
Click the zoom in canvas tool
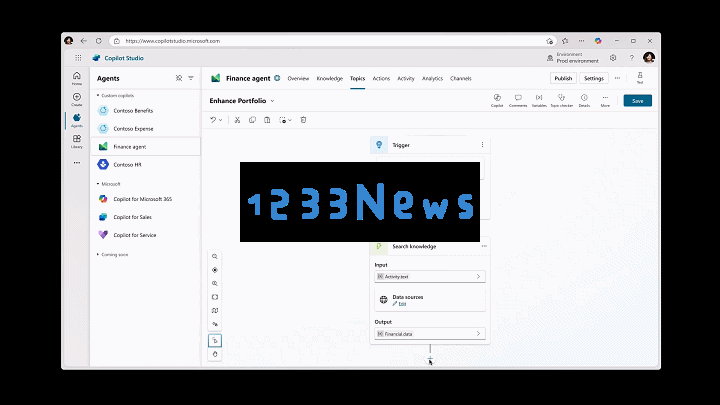214,283
